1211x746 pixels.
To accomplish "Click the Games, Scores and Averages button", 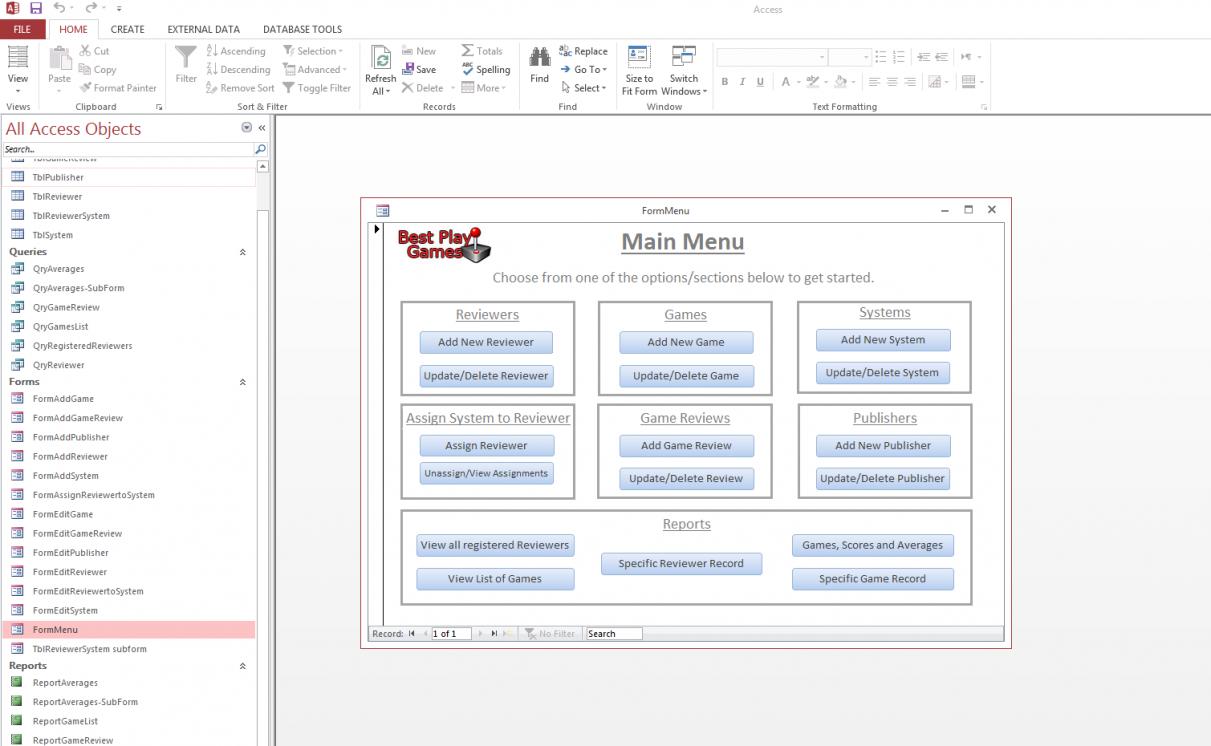I will 872,545.
